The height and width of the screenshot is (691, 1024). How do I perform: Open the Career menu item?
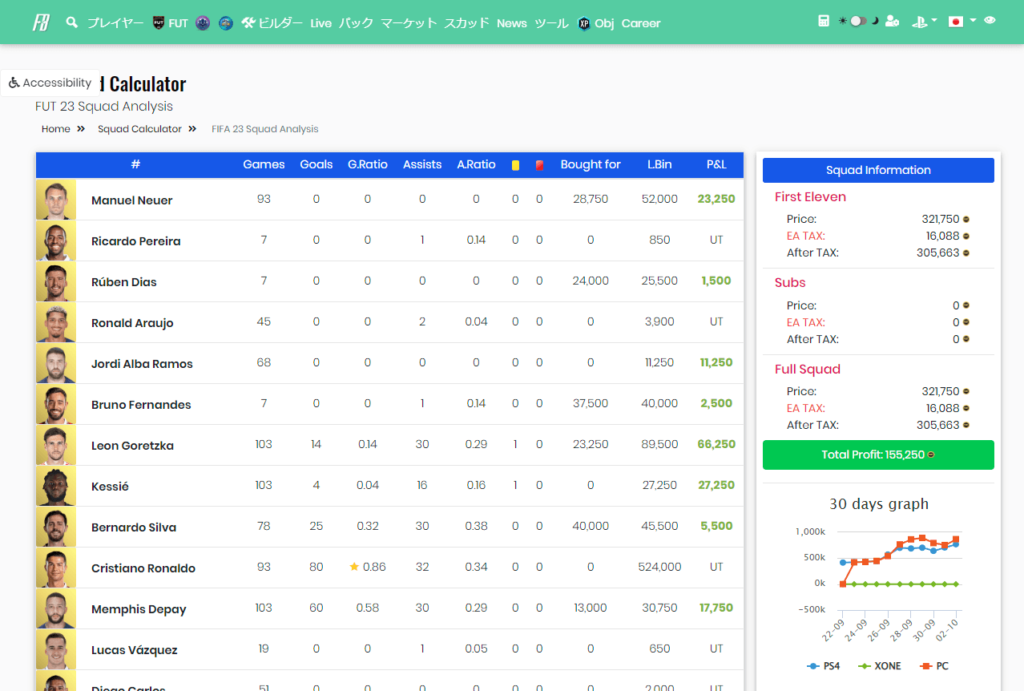[x=641, y=23]
